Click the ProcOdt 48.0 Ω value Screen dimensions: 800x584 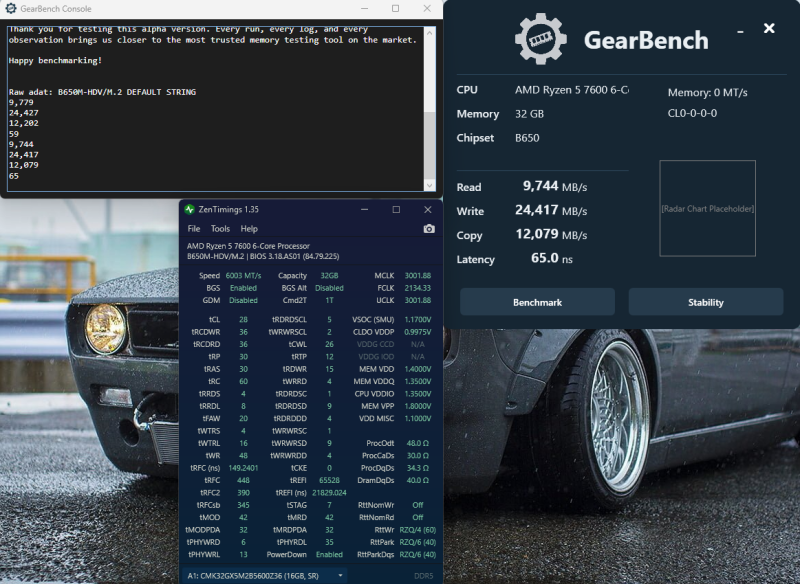[417, 443]
